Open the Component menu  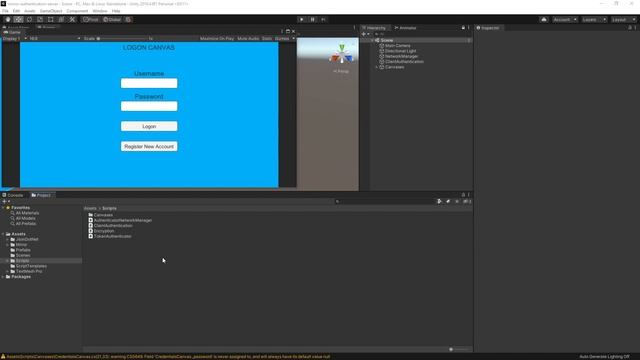77,11
